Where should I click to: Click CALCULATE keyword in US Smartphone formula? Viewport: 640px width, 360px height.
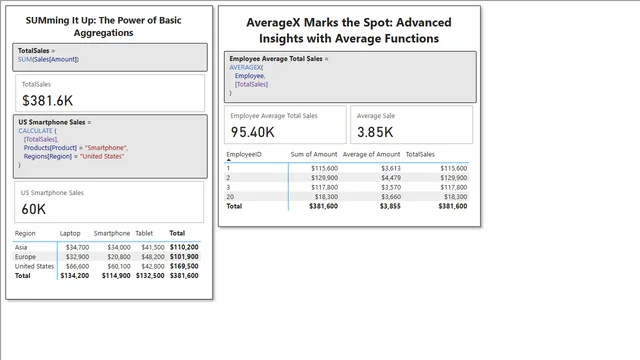point(36,131)
